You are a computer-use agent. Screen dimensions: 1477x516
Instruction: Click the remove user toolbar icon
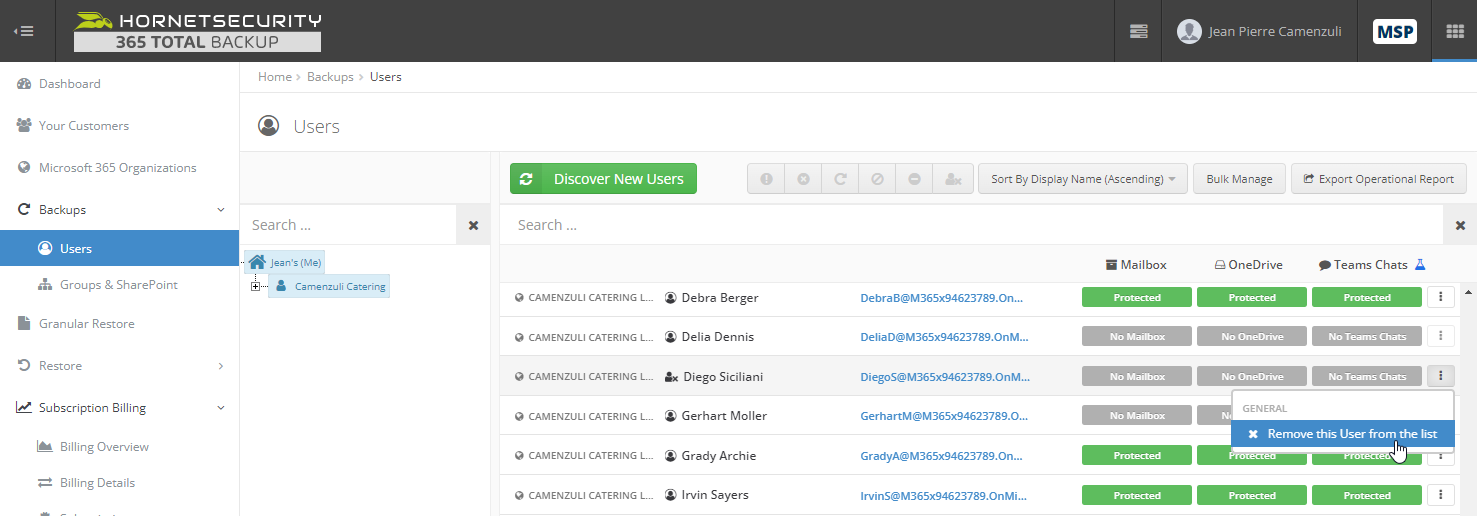point(953,179)
